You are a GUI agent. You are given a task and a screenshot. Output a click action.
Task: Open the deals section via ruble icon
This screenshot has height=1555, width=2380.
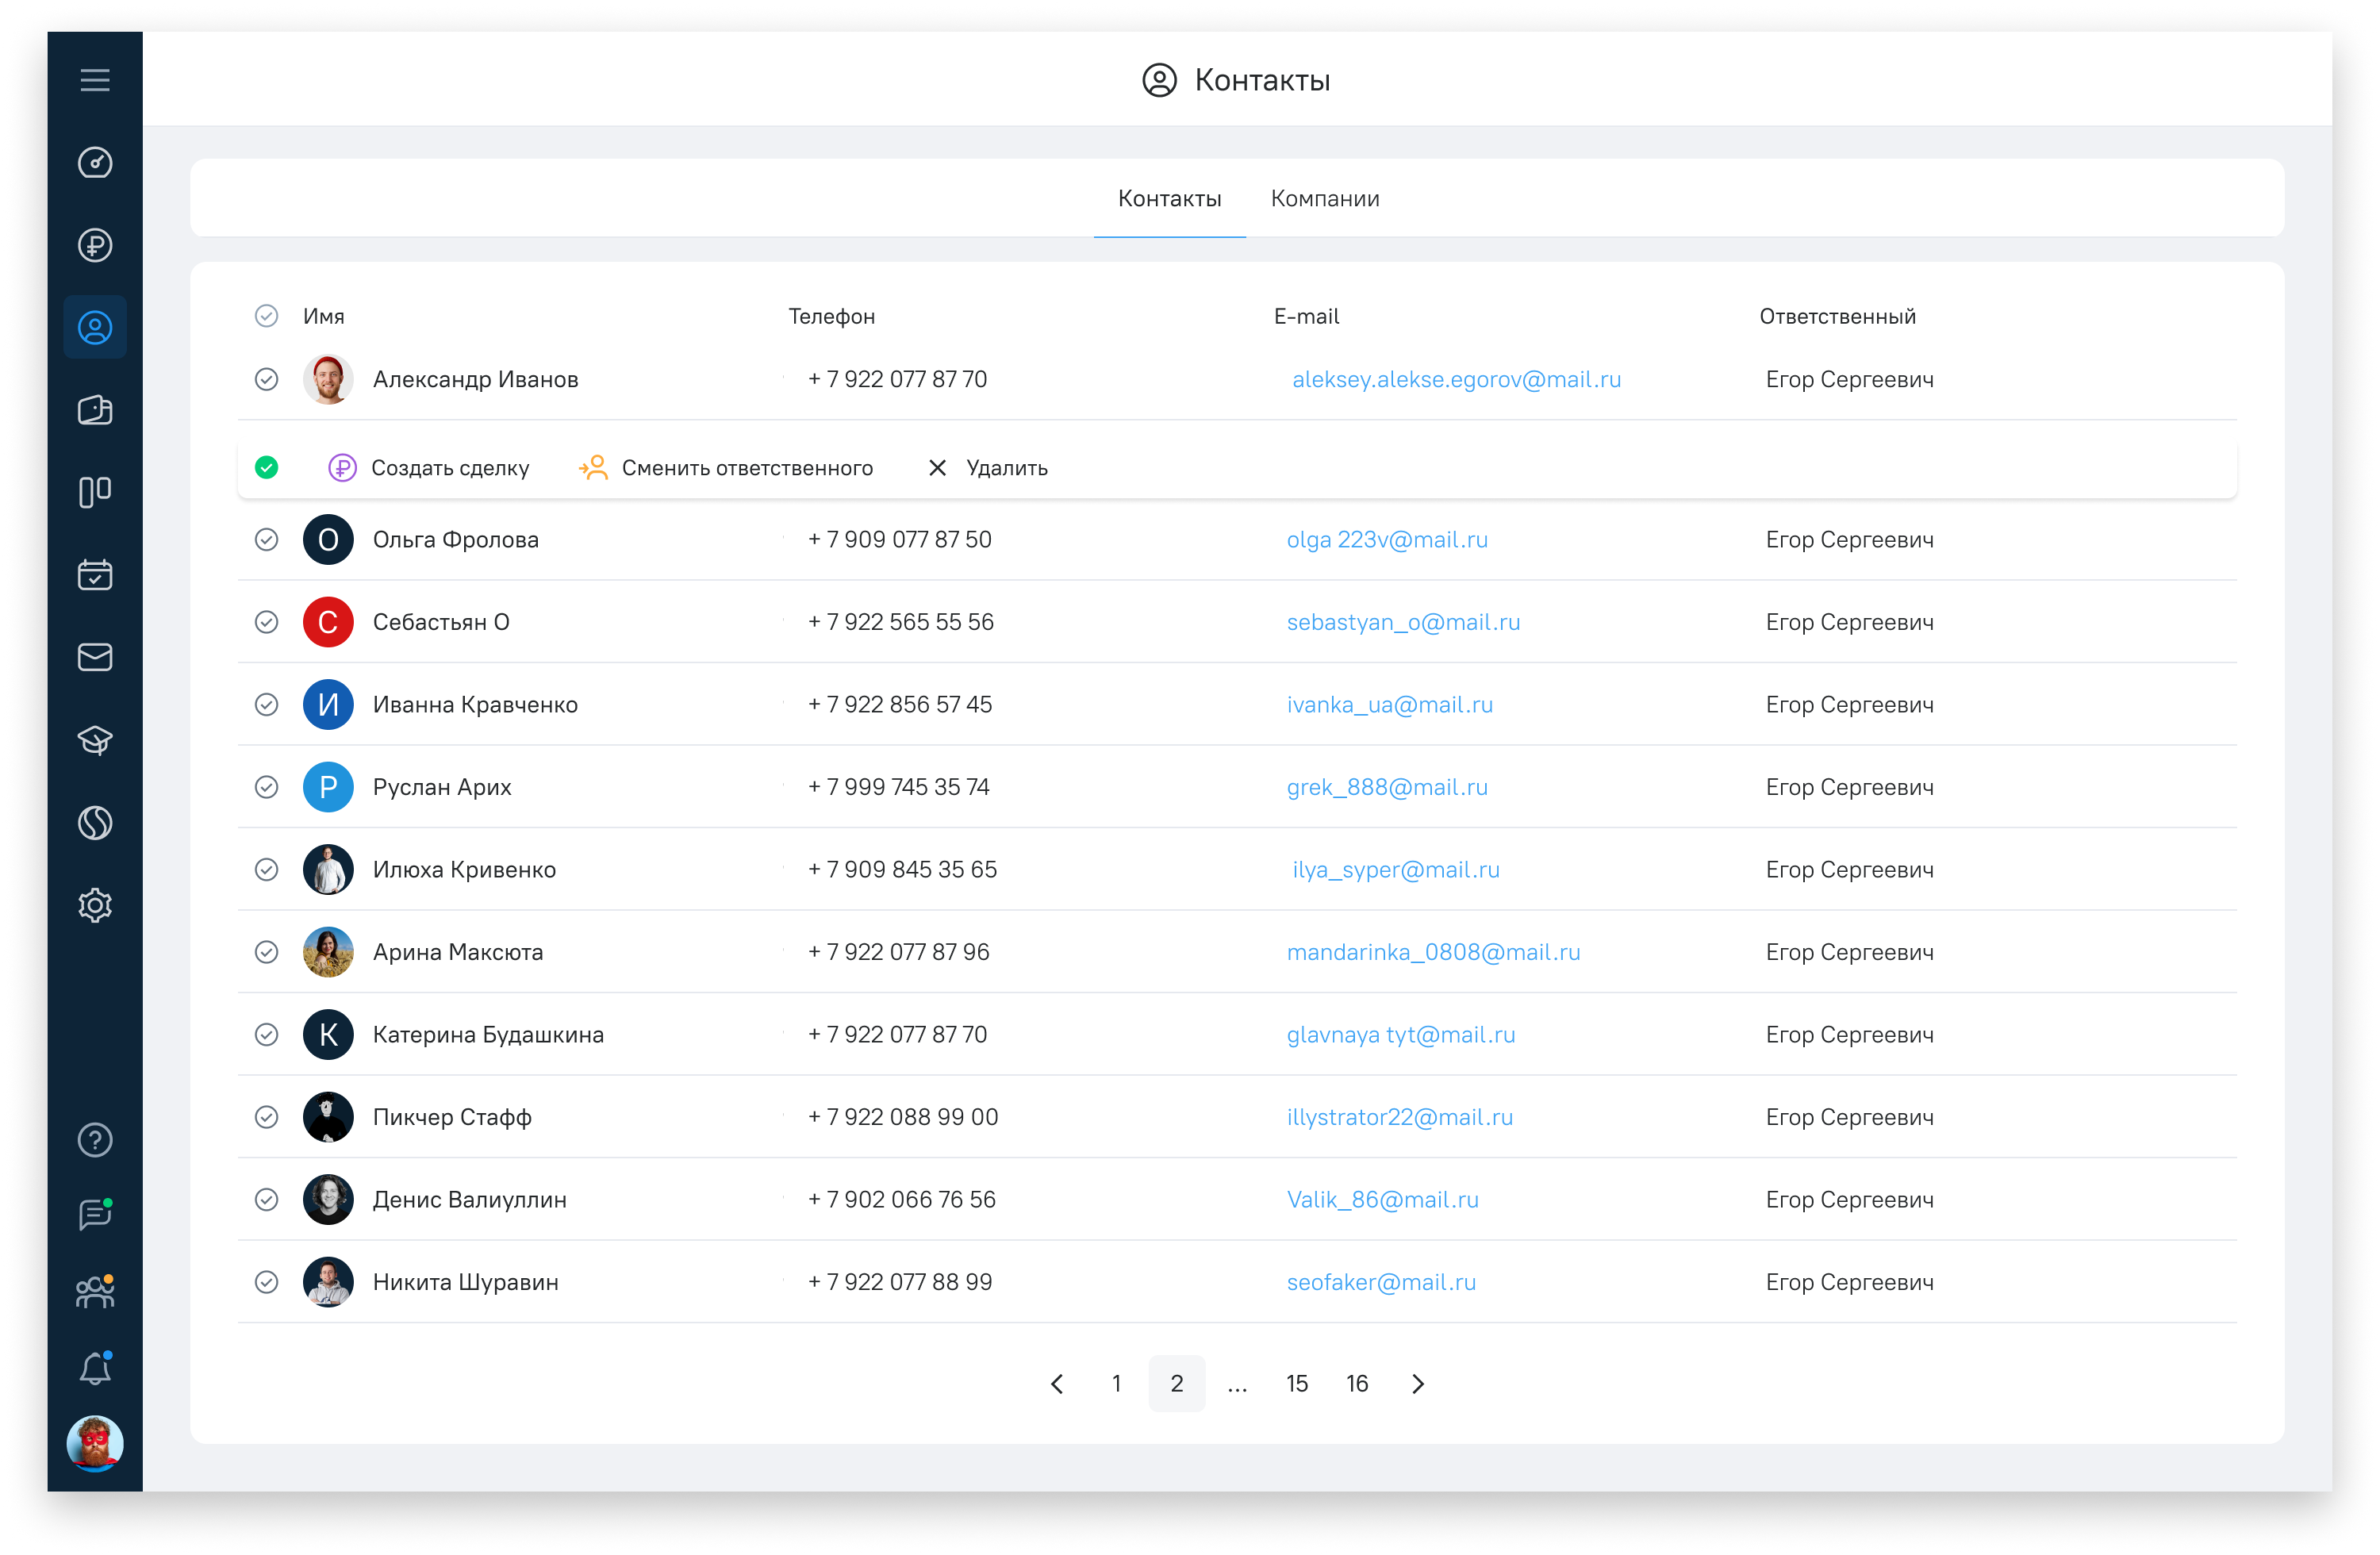click(95, 245)
